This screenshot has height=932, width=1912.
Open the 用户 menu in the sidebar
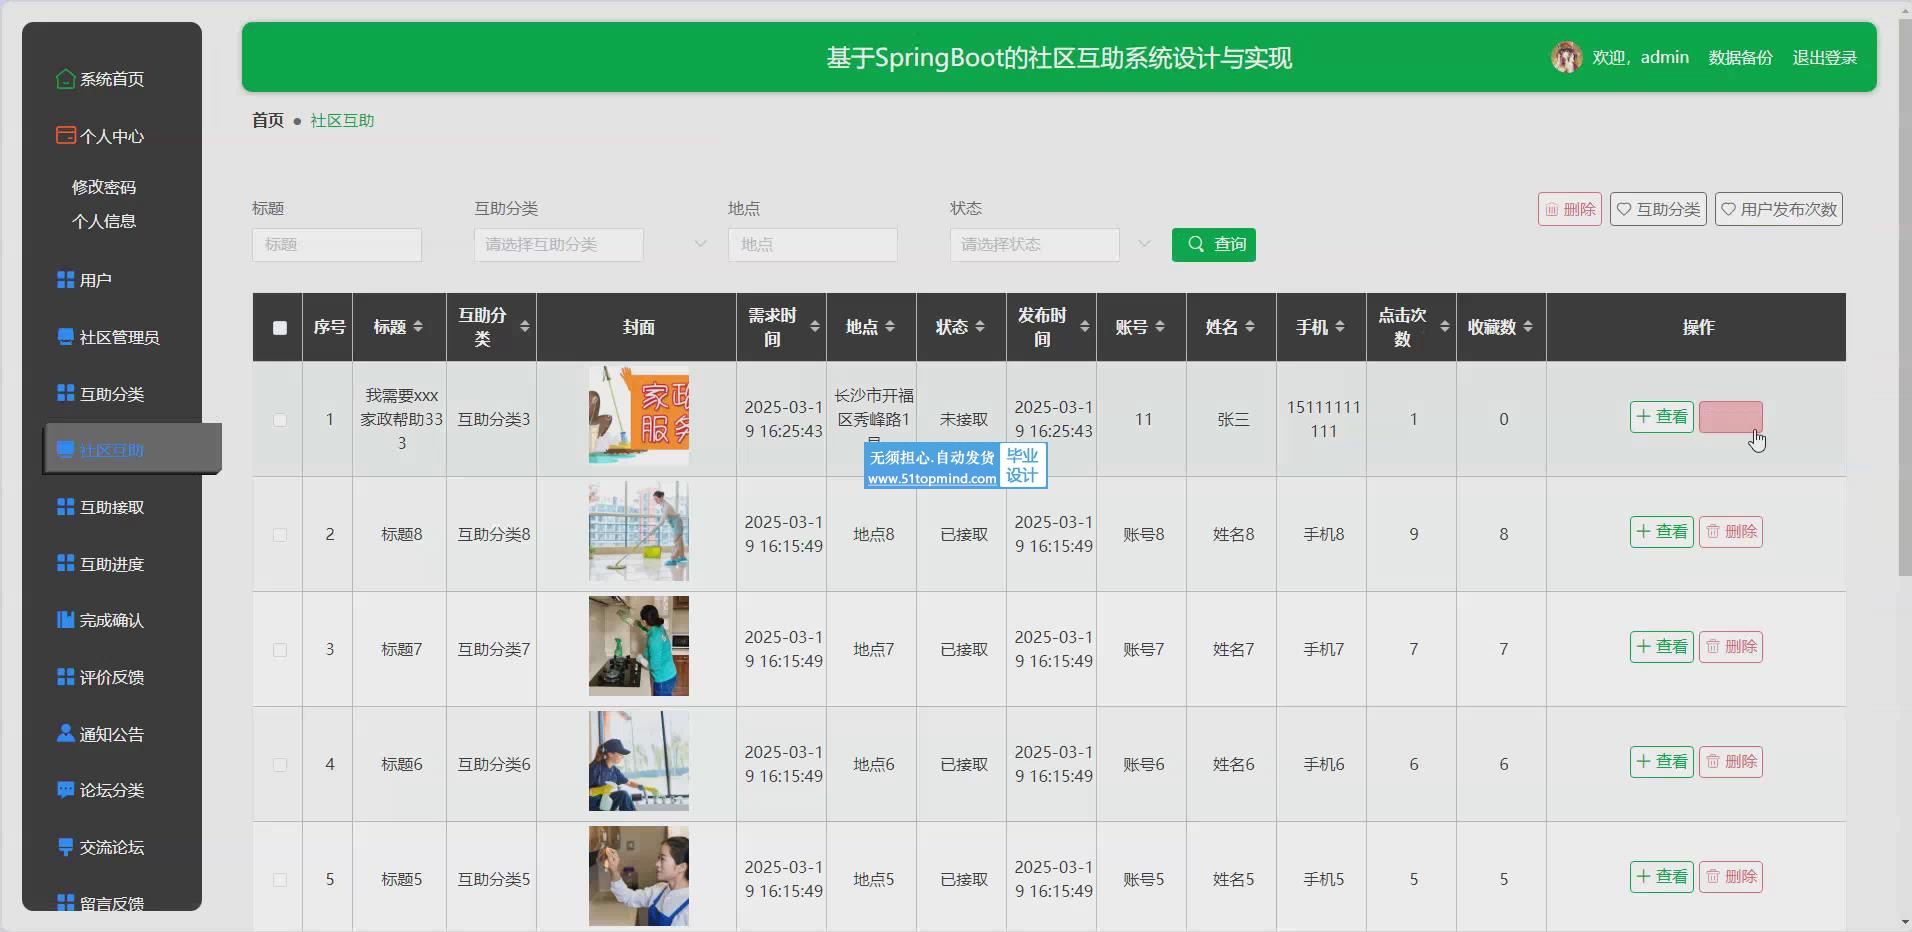coord(96,280)
